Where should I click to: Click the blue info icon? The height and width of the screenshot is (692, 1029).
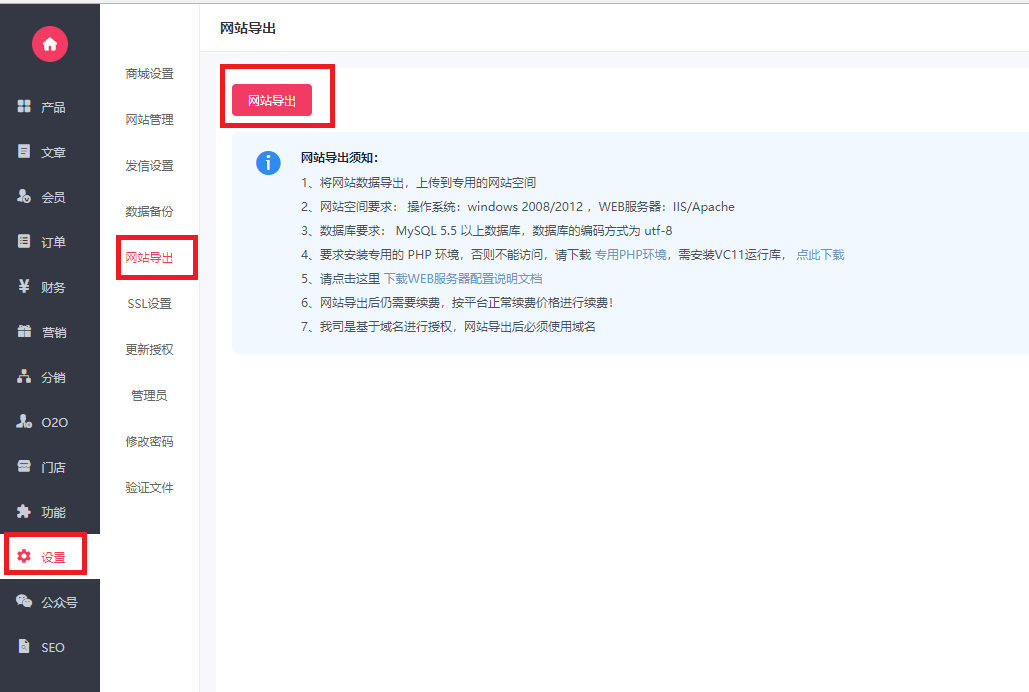coord(268,163)
